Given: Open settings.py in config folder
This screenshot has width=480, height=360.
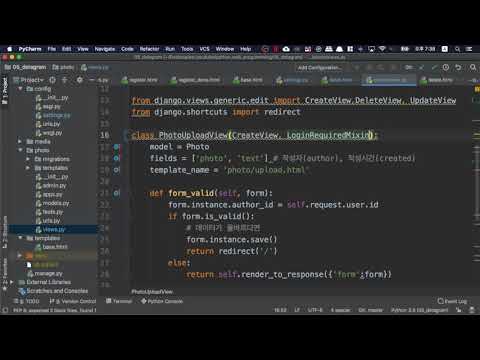Looking at the screenshot, I should (53, 115).
